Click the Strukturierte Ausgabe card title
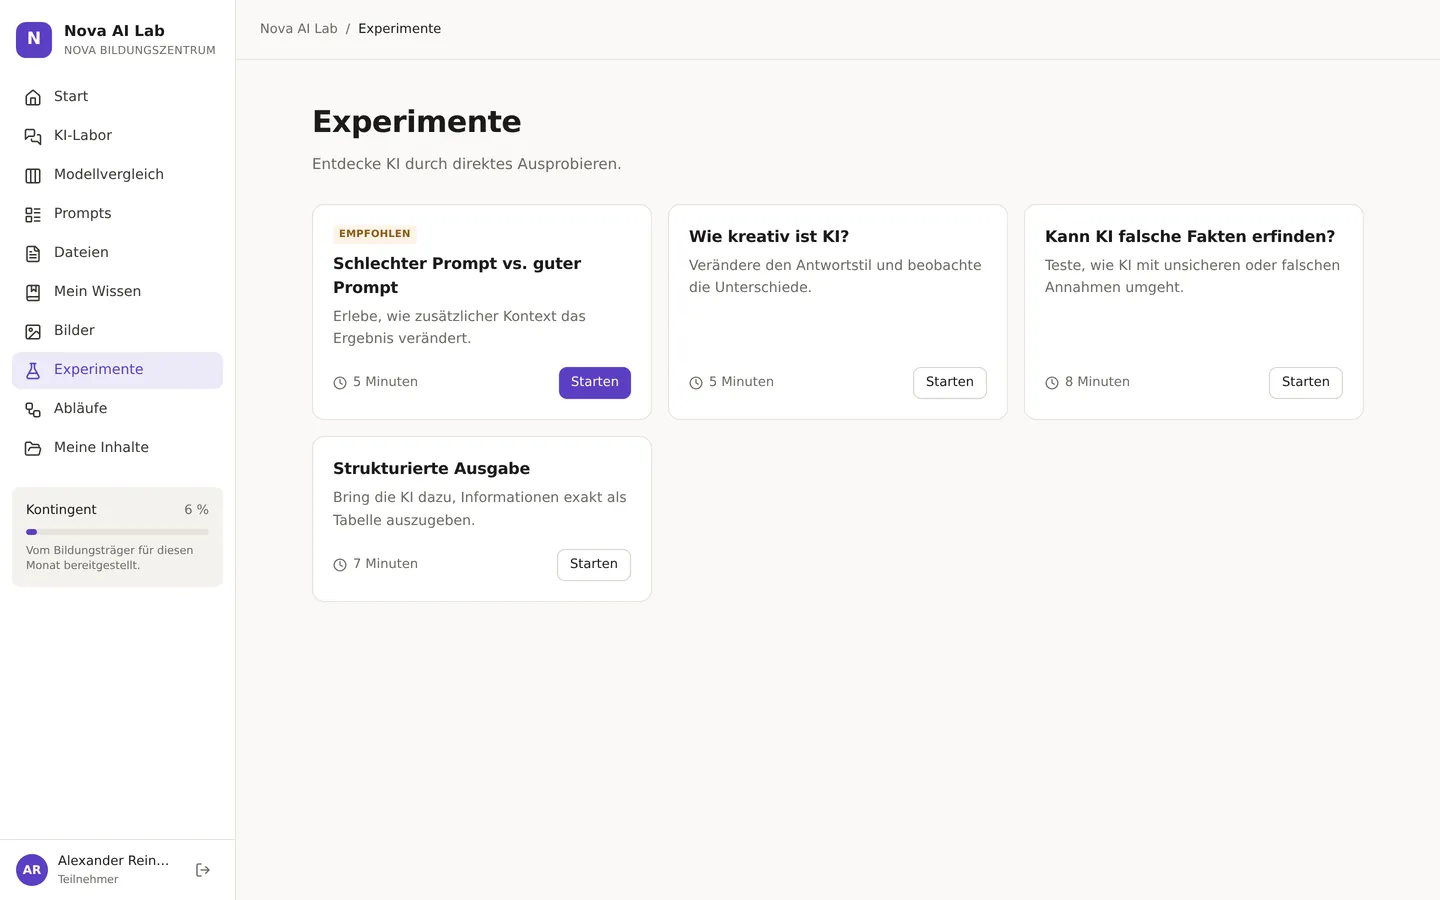This screenshot has height=900, width=1440. [x=432, y=469]
